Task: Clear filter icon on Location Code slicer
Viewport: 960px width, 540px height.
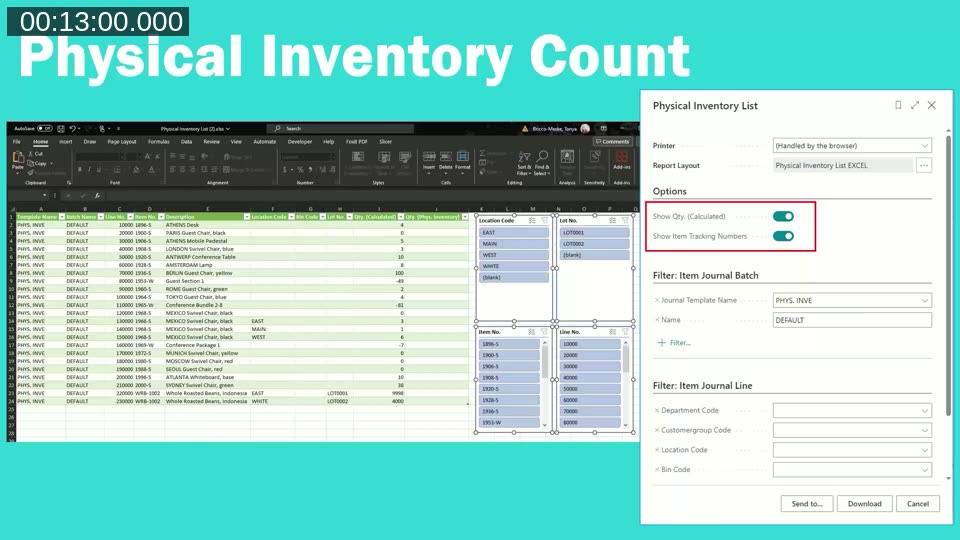Action: [x=544, y=220]
